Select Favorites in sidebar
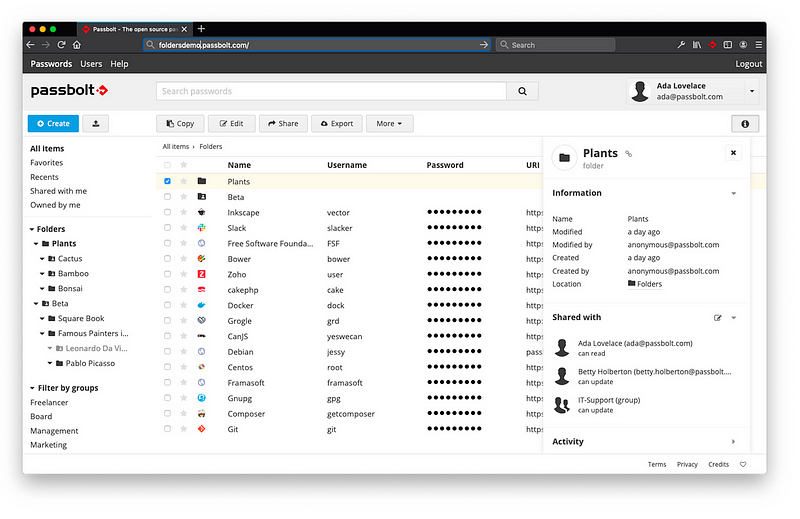 (x=46, y=163)
